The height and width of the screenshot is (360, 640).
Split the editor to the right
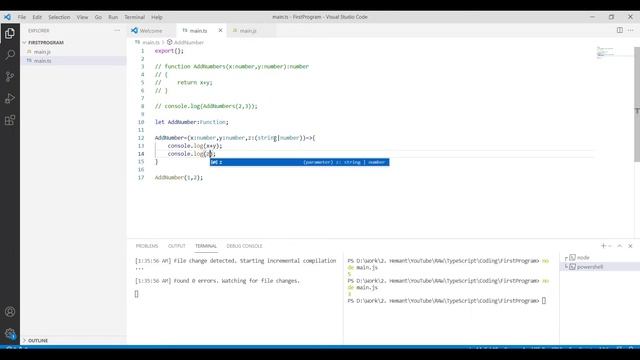620,30
